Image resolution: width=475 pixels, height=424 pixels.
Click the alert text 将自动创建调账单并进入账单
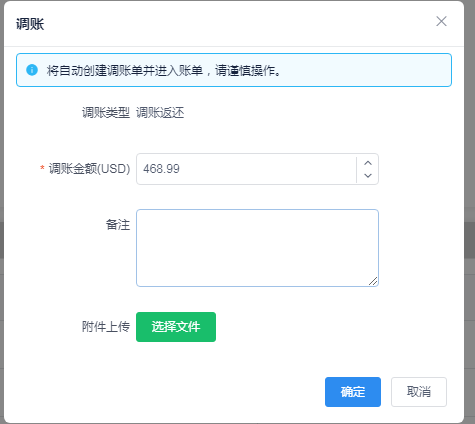point(125,70)
